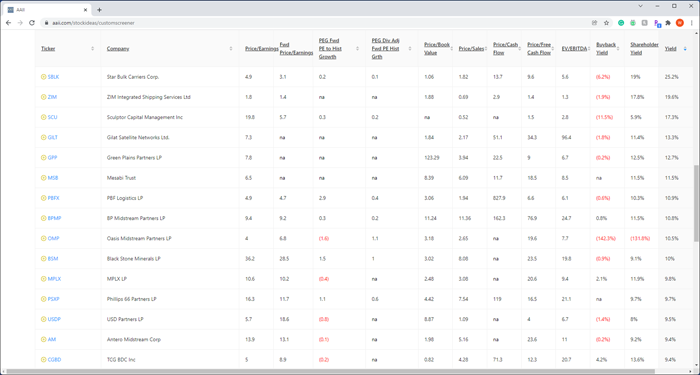The image size is (700, 375).
Task: Sort by Price/Cash Flow column
Action: point(506,49)
